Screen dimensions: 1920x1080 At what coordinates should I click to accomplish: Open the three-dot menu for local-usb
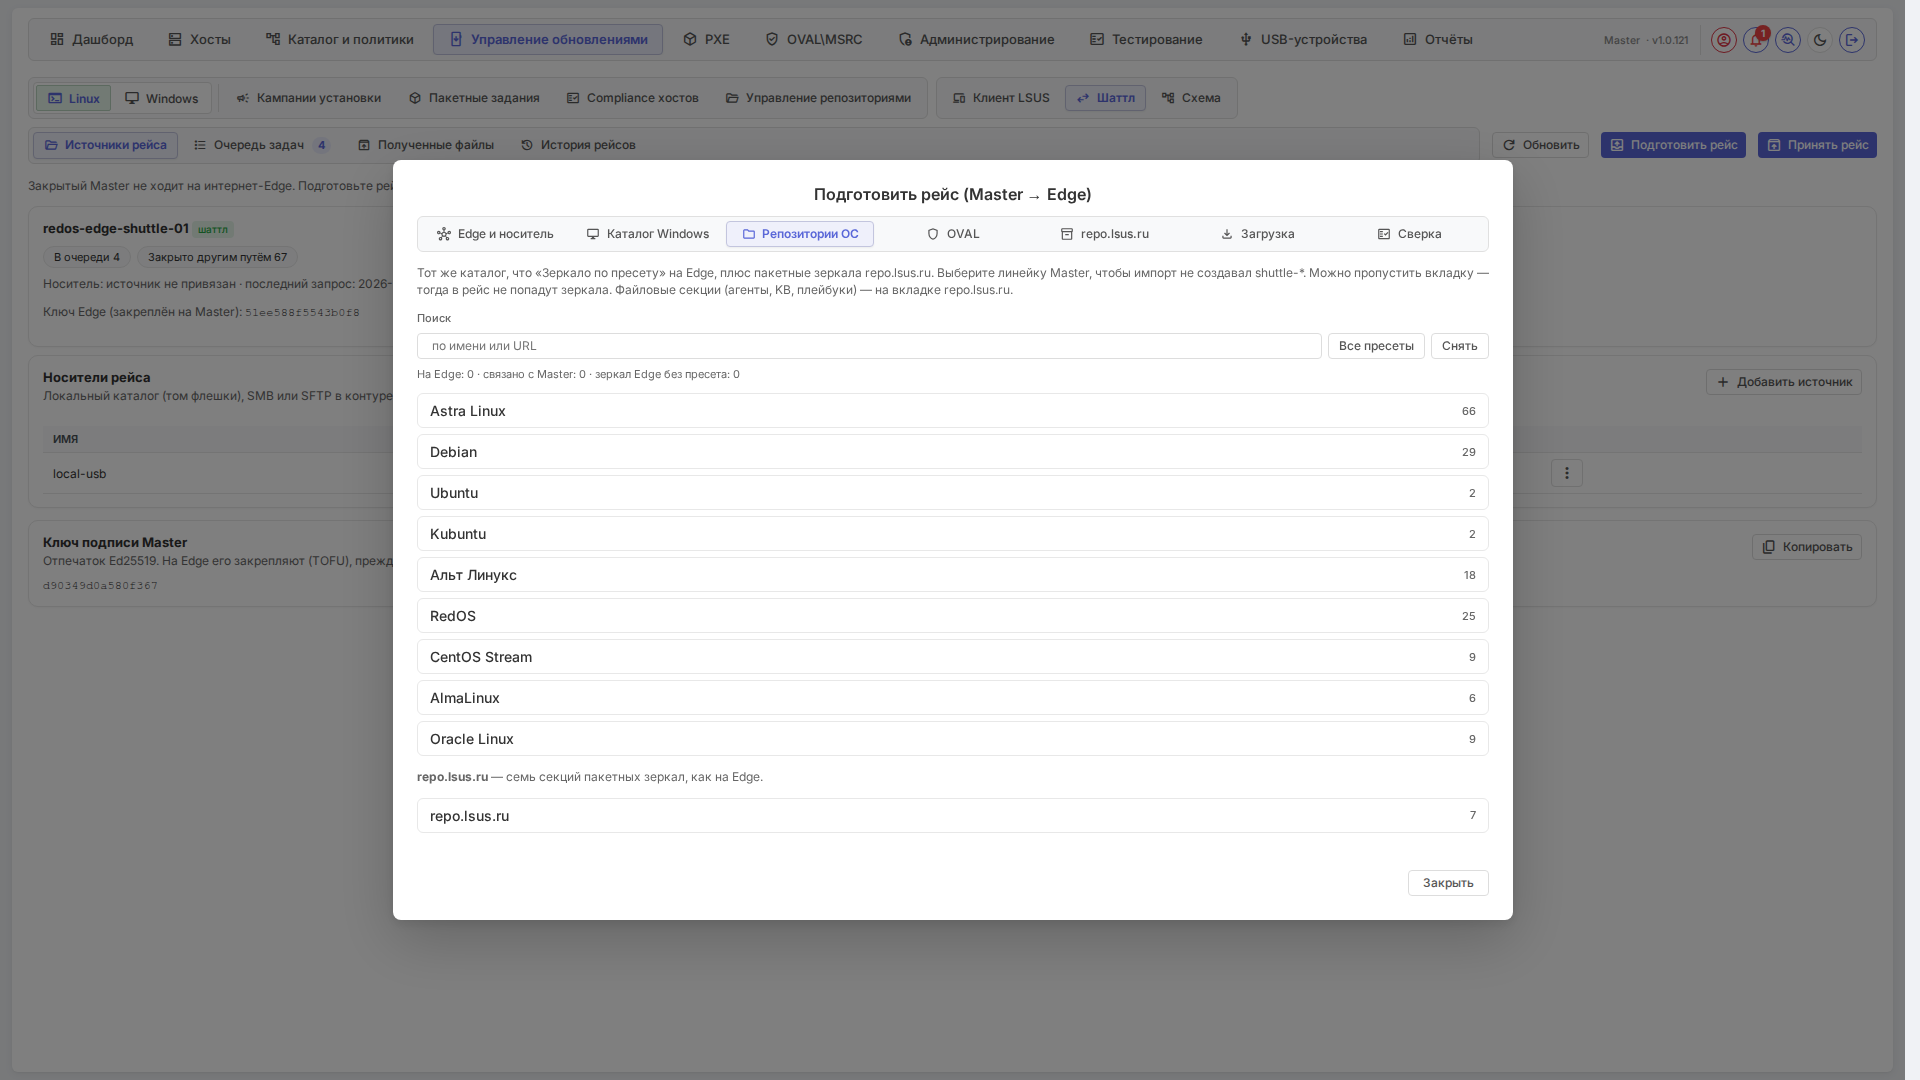(1567, 473)
